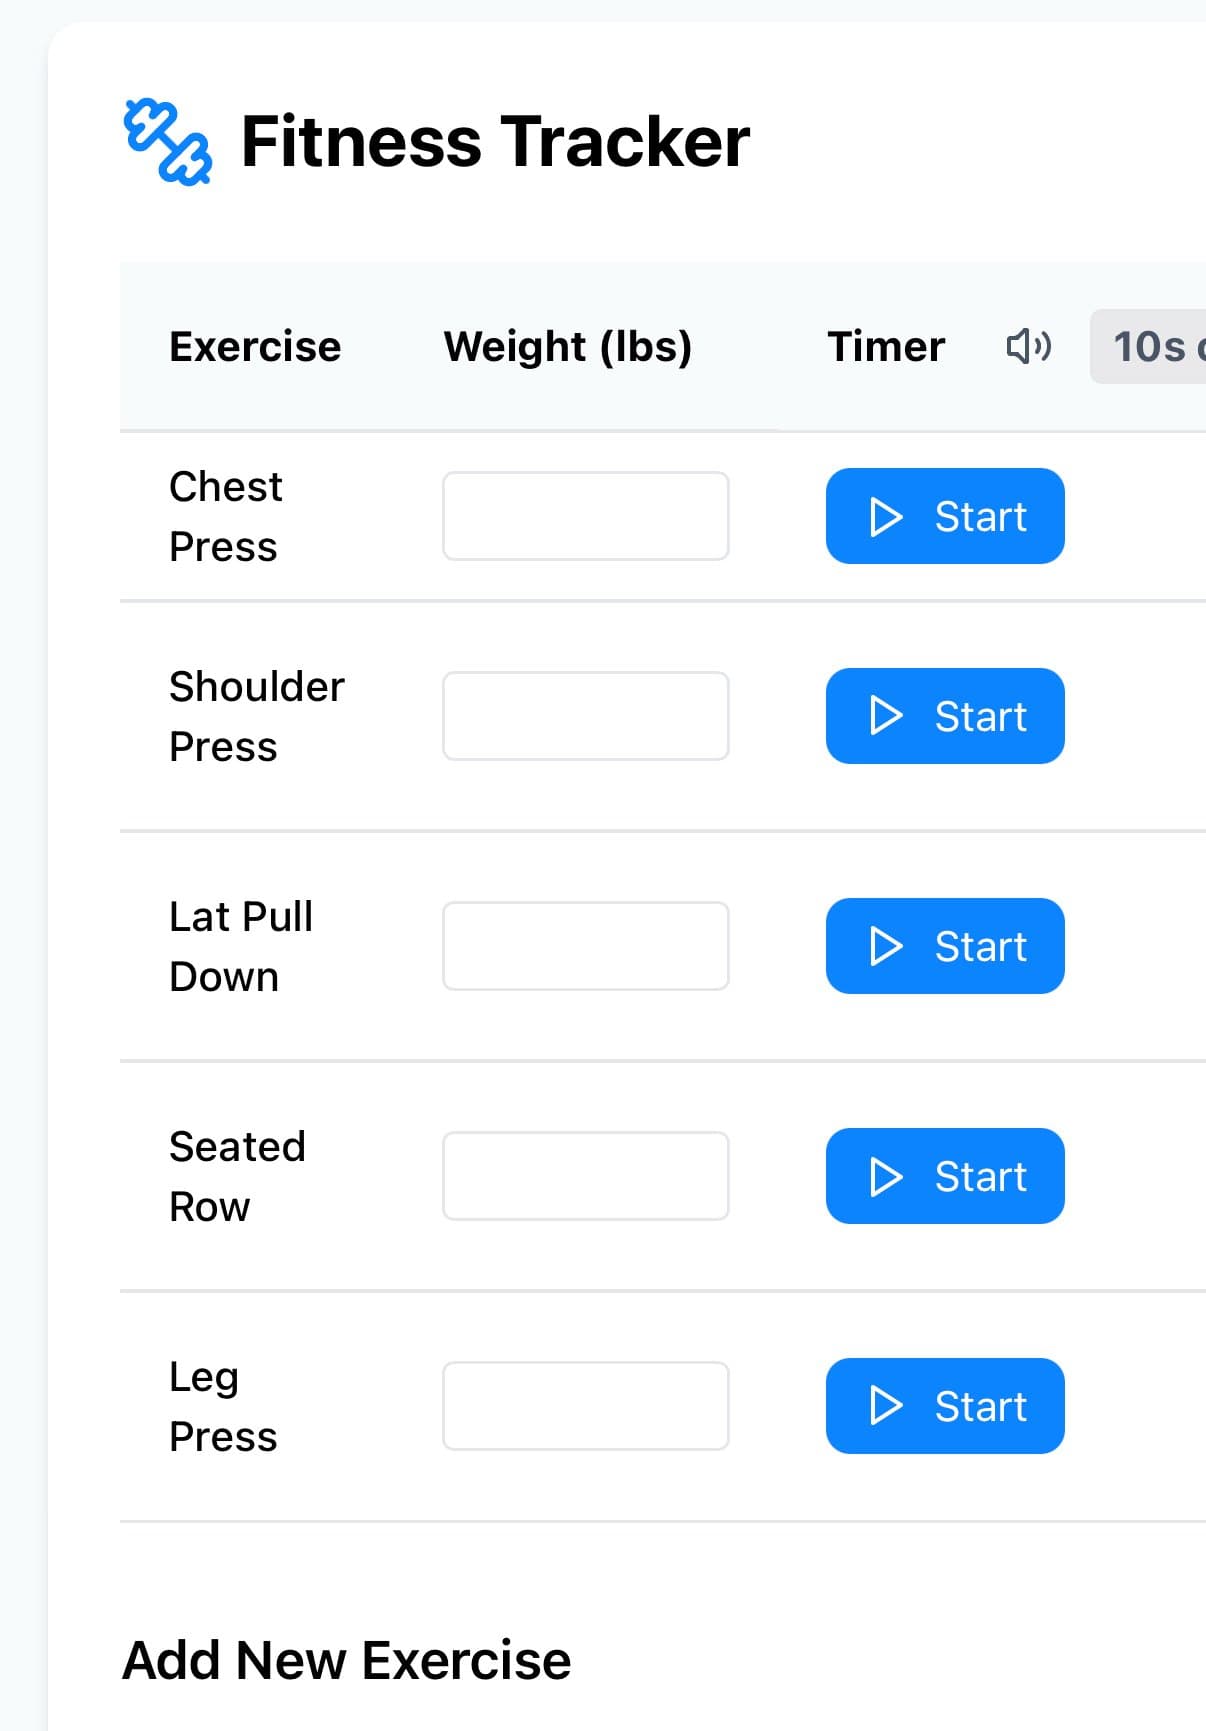1206x1731 pixels.
Task: Start the Chest Press timer
Action: coord(944,516)
